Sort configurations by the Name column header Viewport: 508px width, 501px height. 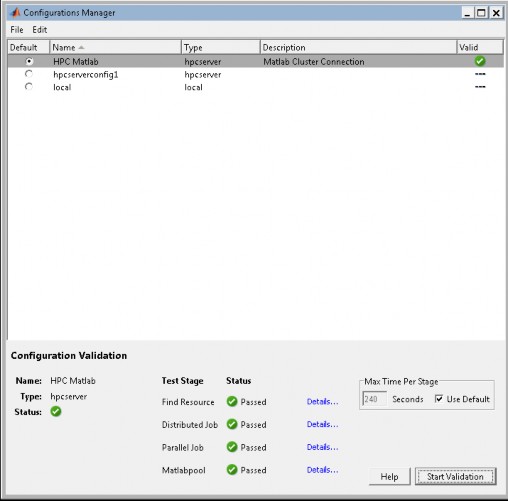115,47
